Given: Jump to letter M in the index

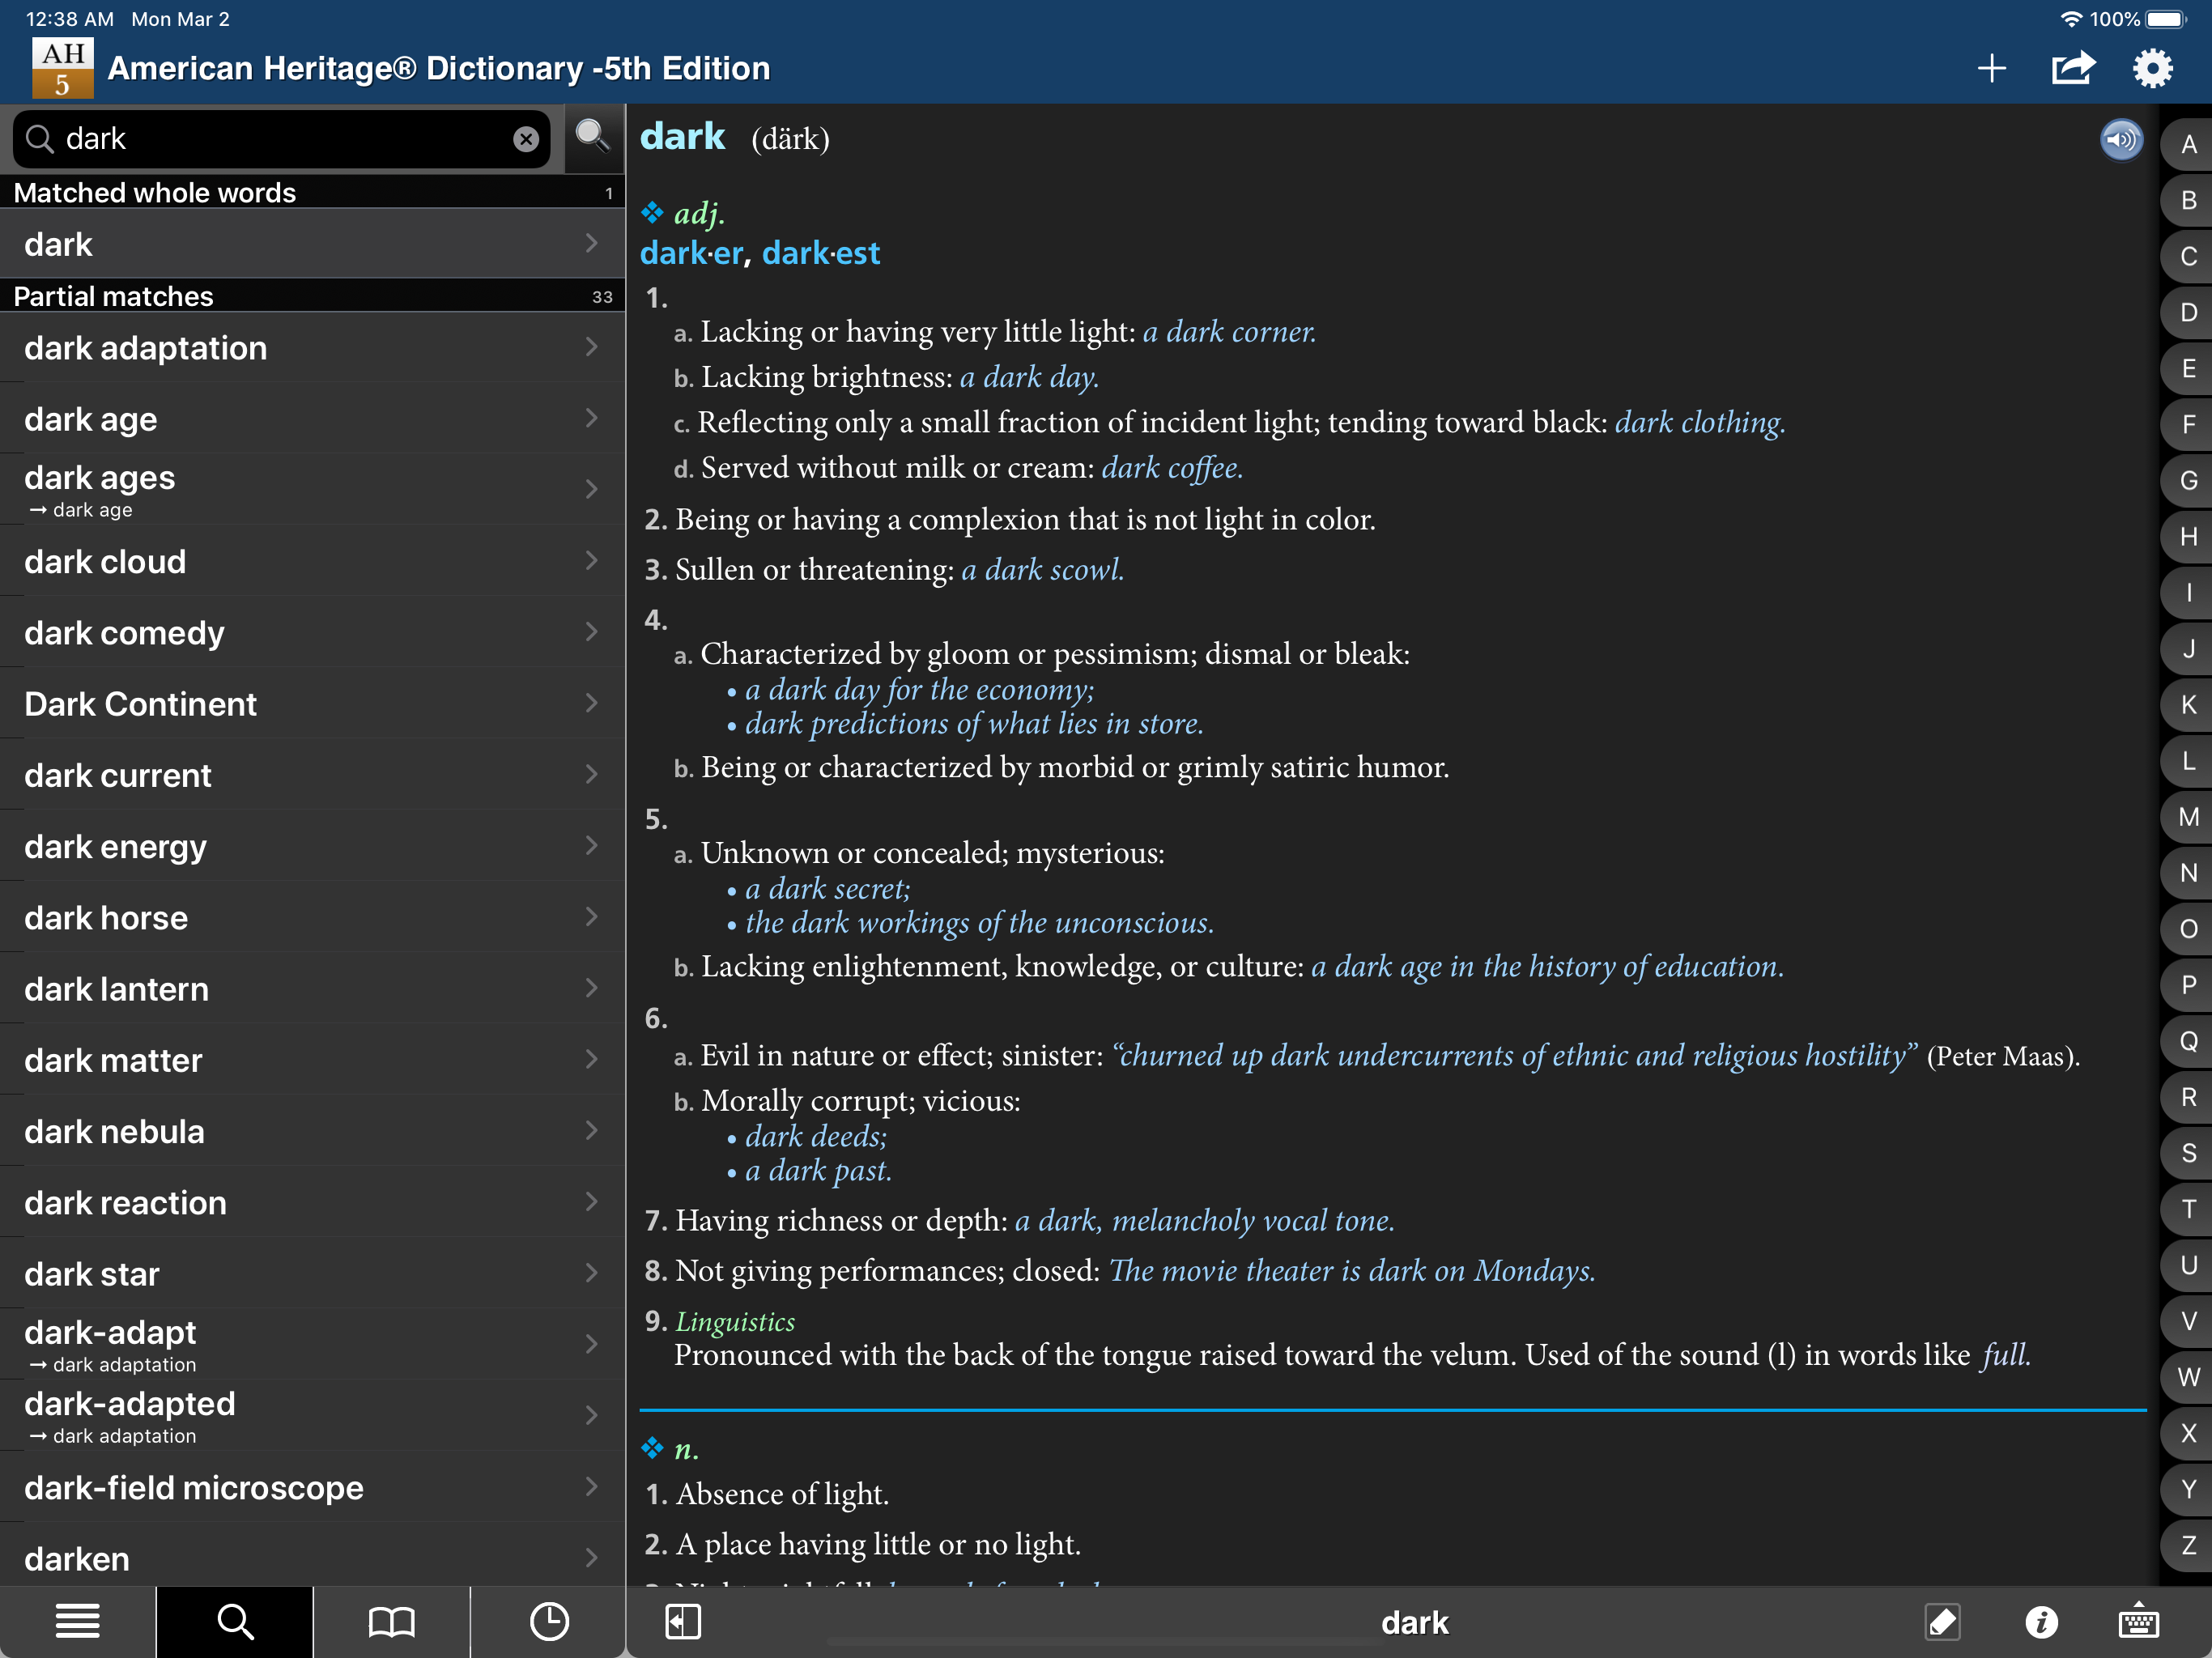Looking at the screenshot, I should point(2188,817).
